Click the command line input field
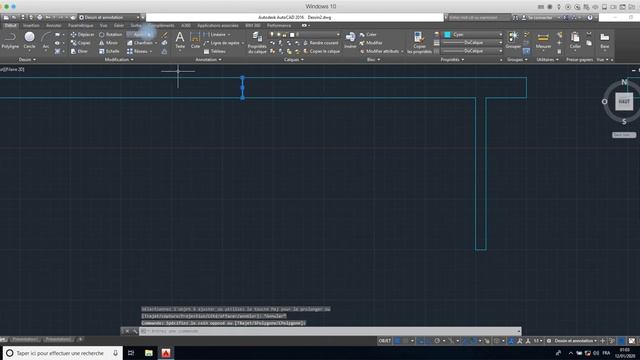Screen dimensions: 640x360 click(x=330, y=331)
